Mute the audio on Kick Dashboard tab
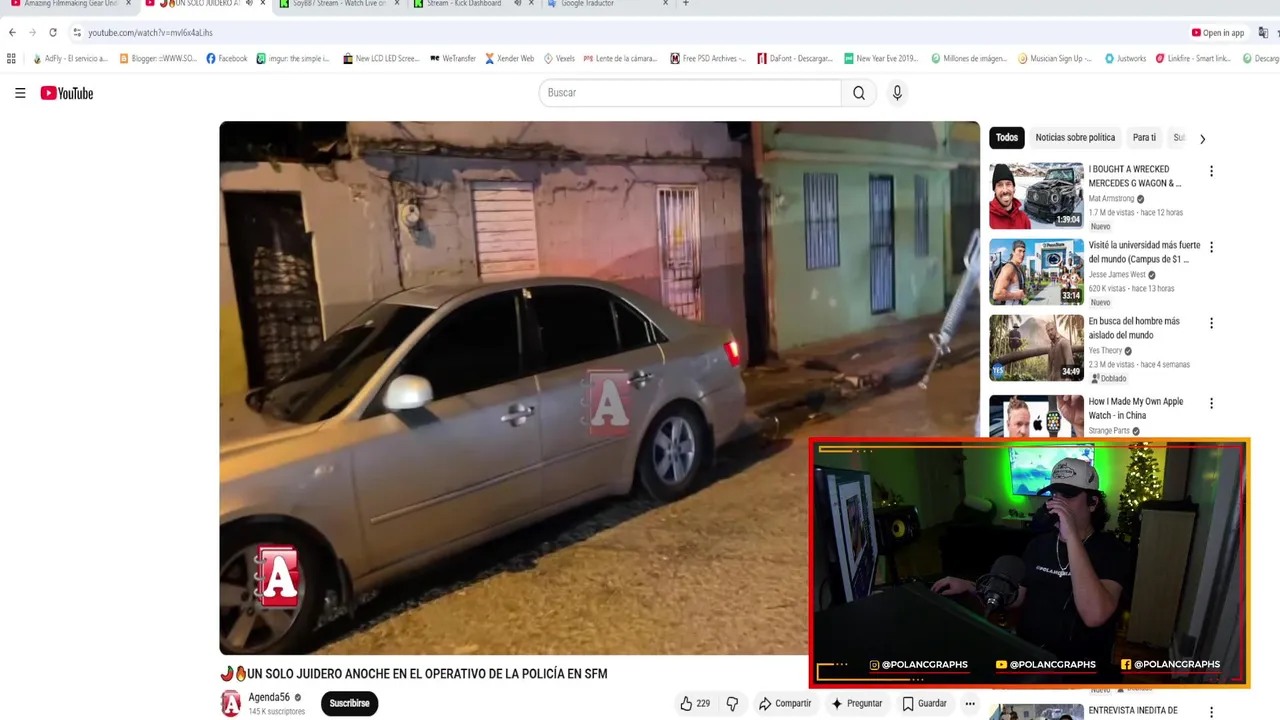 coord(518,4)
